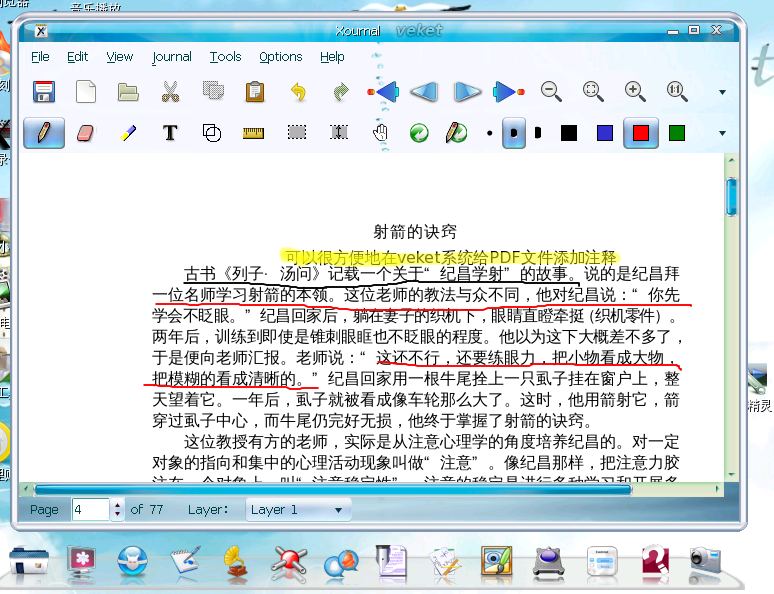
Task: Expand the tools toolbar overflow arrow
Action: pos(722,133)
